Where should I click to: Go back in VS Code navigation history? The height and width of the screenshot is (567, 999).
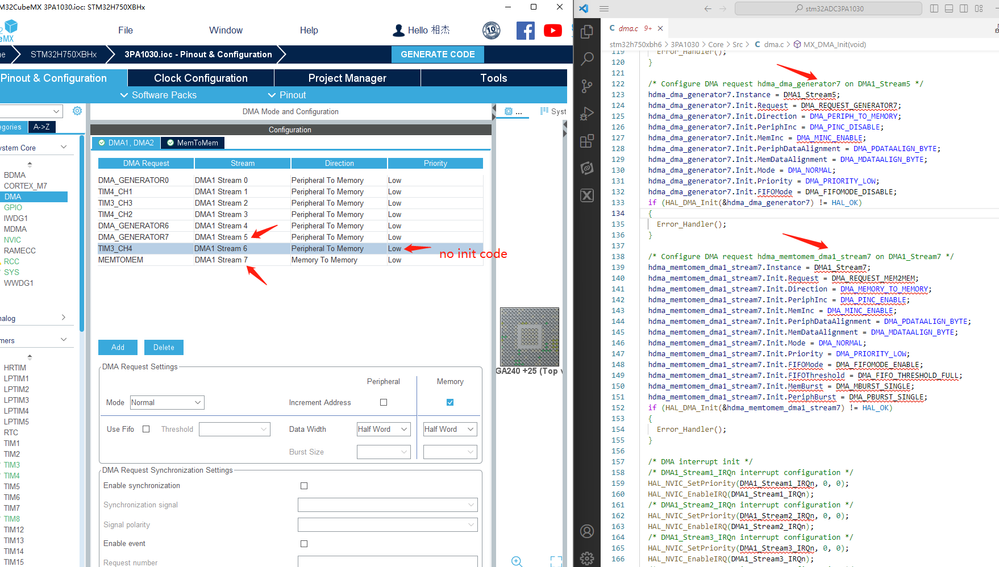(x=708, y=8)
